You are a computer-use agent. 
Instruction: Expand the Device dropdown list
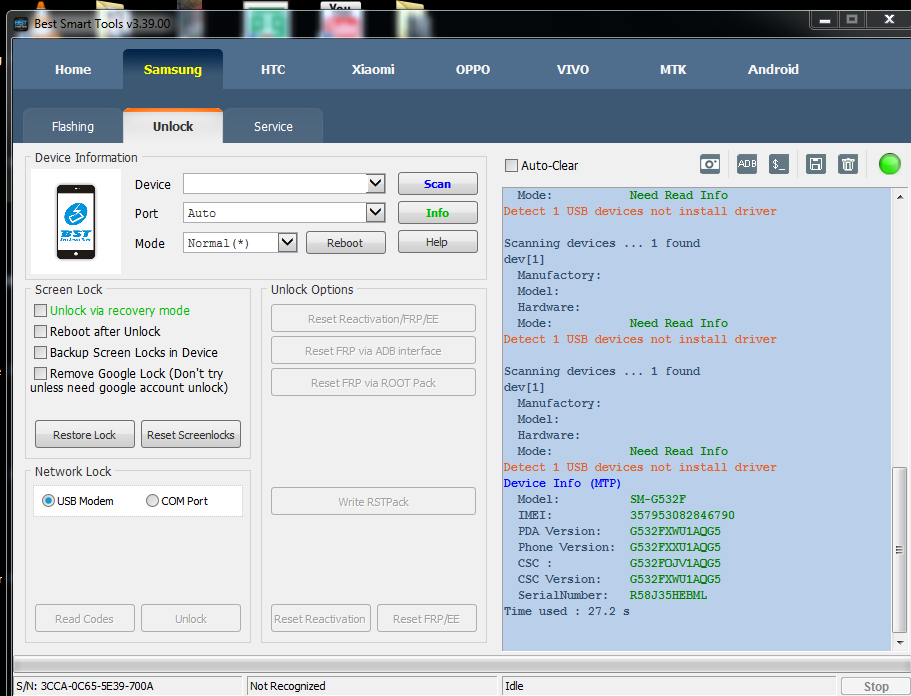click(x=376, y=184)
